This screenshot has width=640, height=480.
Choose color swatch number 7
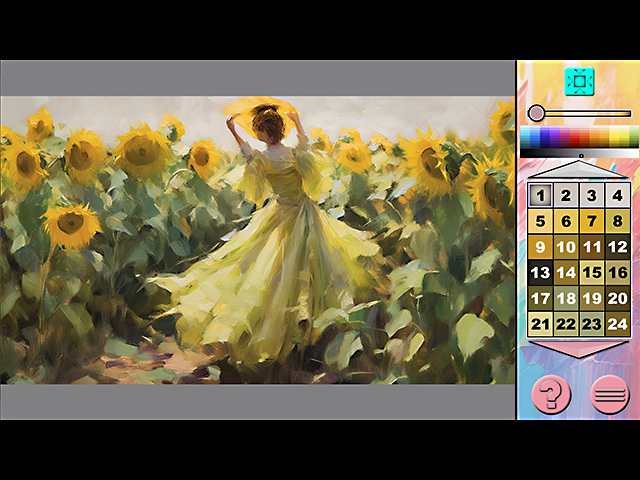click(x=592, y=221)
